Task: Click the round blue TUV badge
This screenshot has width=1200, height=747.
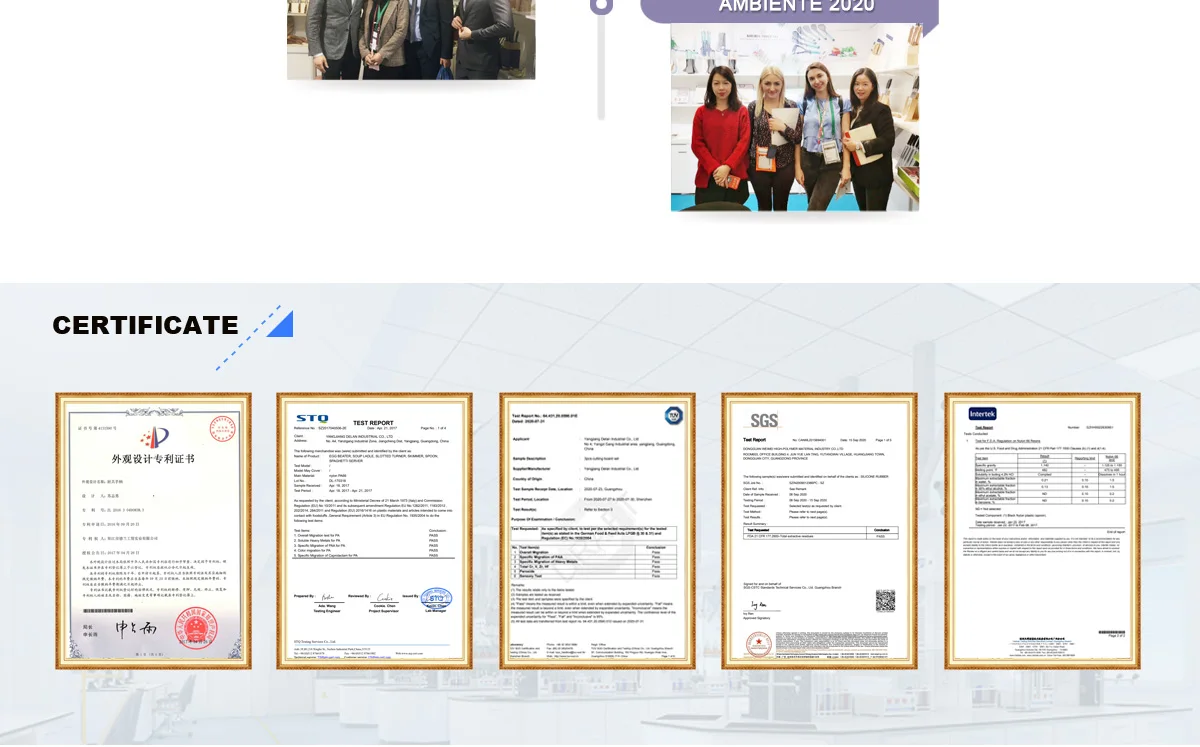Action: pyautogui.click(x=673, y=415)
